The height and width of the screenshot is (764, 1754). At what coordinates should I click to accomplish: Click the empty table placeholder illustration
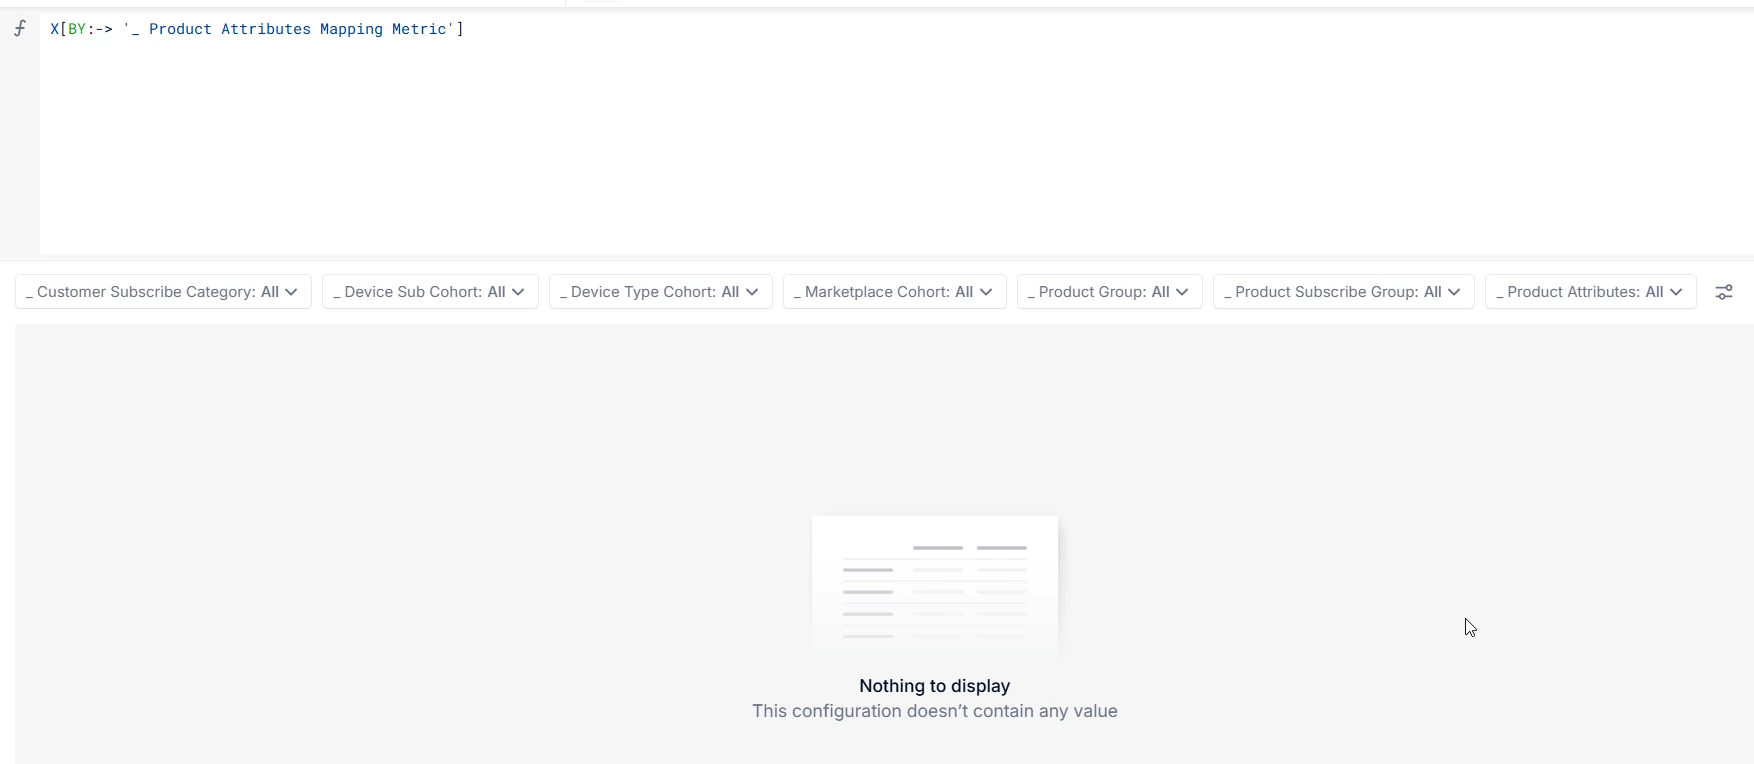(935, 587)
